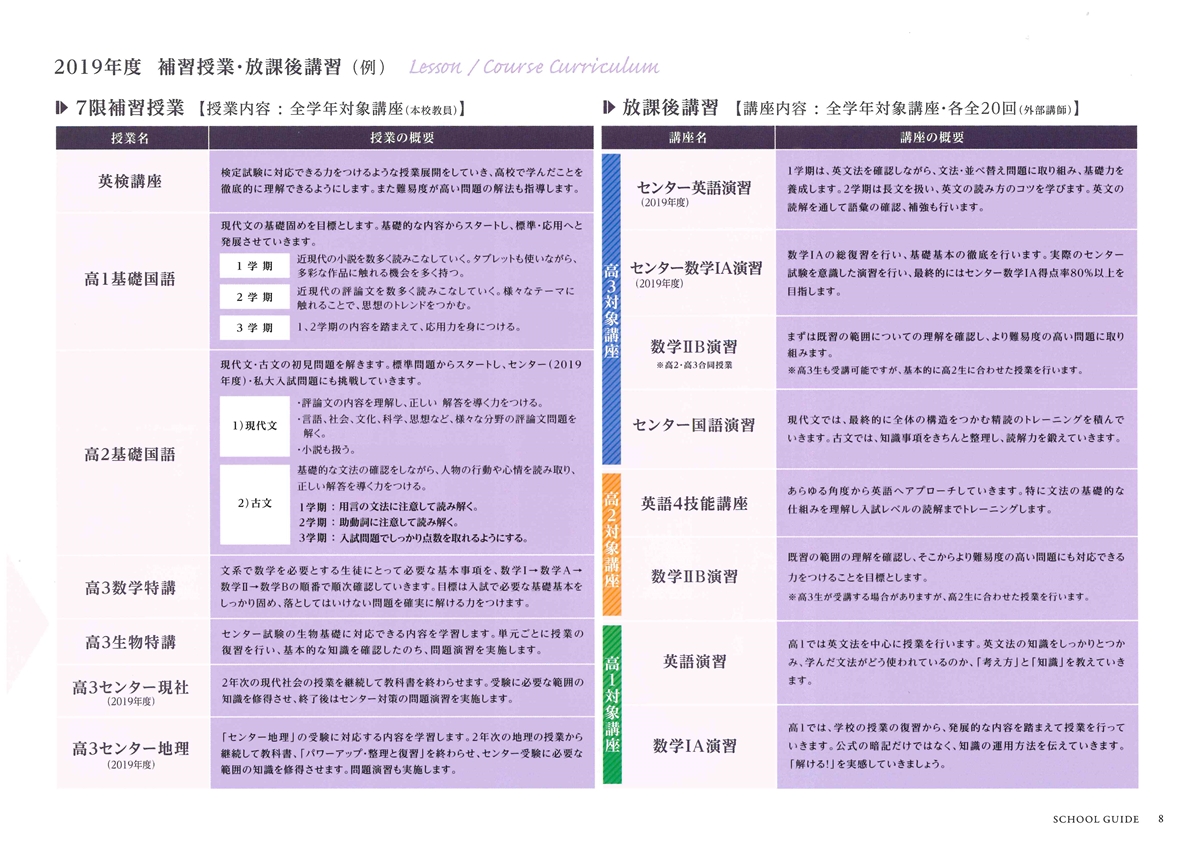Click the "SCHOOL GUIDE" footer text
The height and width of the screenshot is (848, 1200).
tap(1096, 818)
